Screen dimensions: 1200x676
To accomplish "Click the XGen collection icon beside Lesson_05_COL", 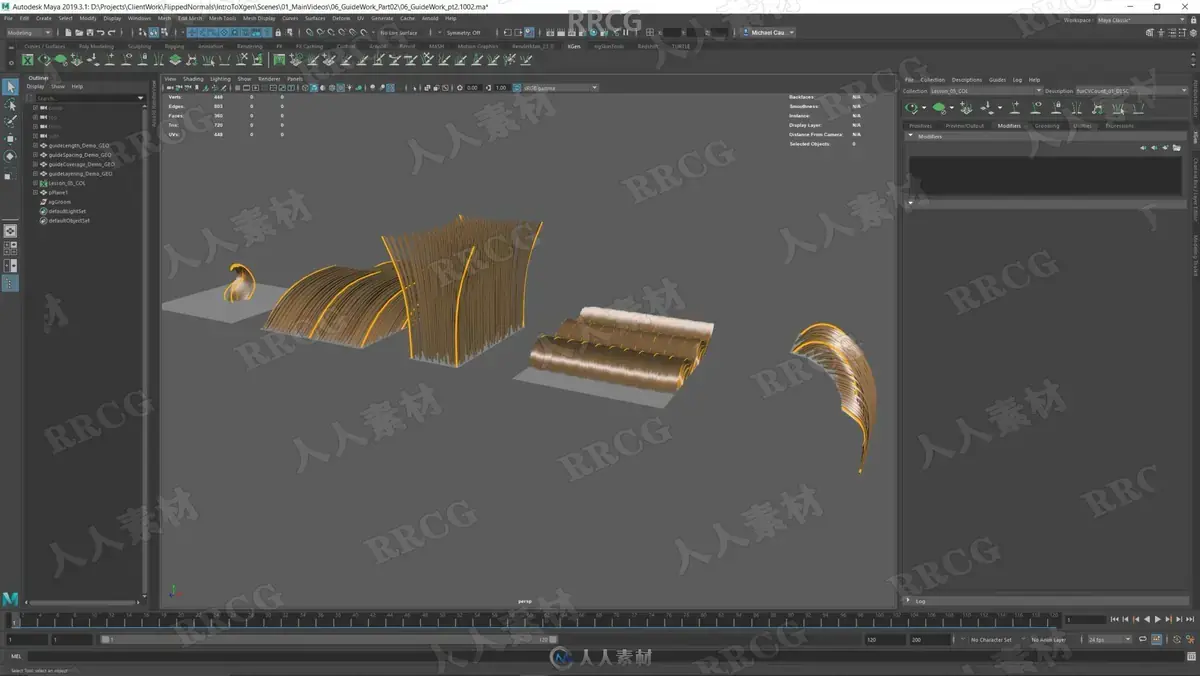I will coord(43,183).
